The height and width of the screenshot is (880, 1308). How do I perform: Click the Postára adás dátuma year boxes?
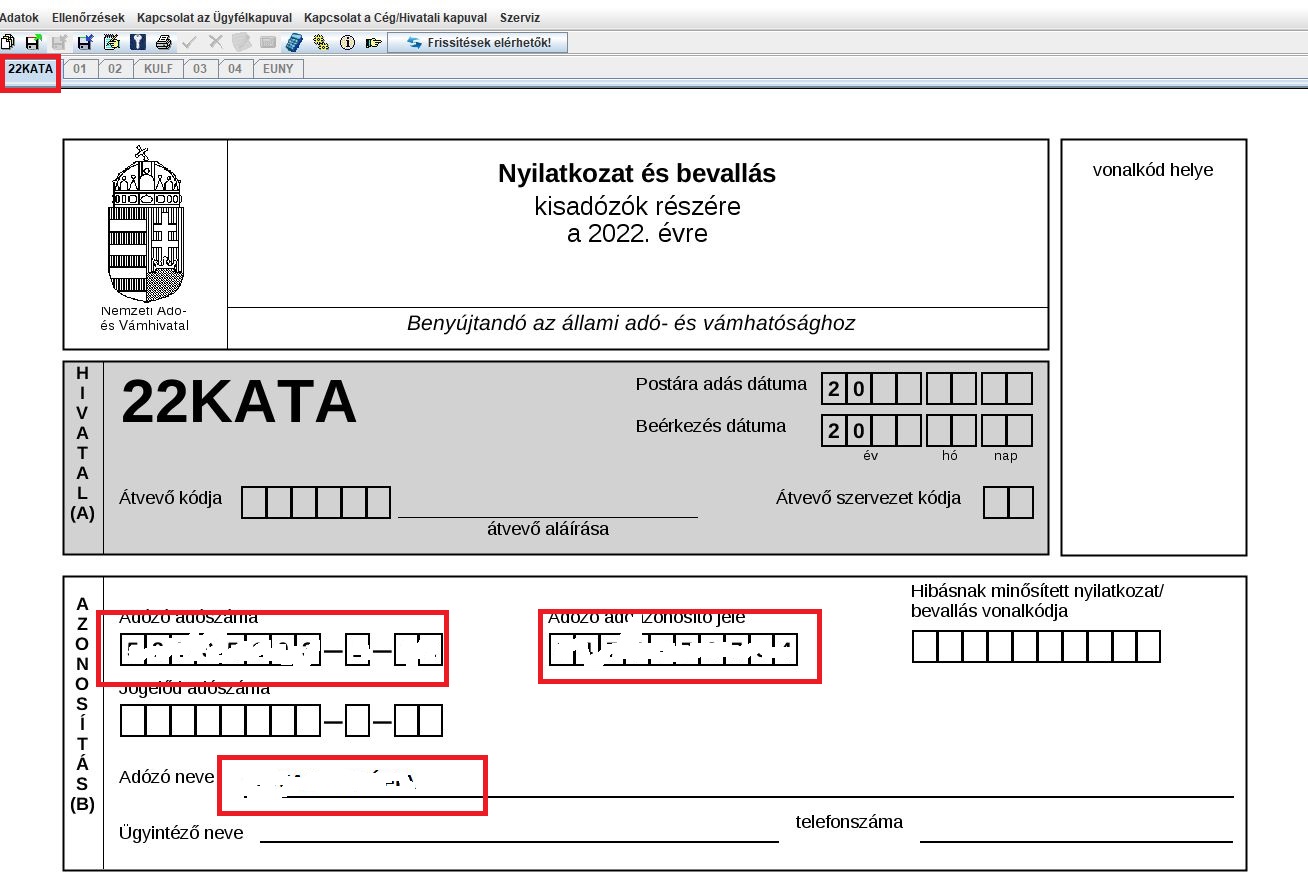871,388
